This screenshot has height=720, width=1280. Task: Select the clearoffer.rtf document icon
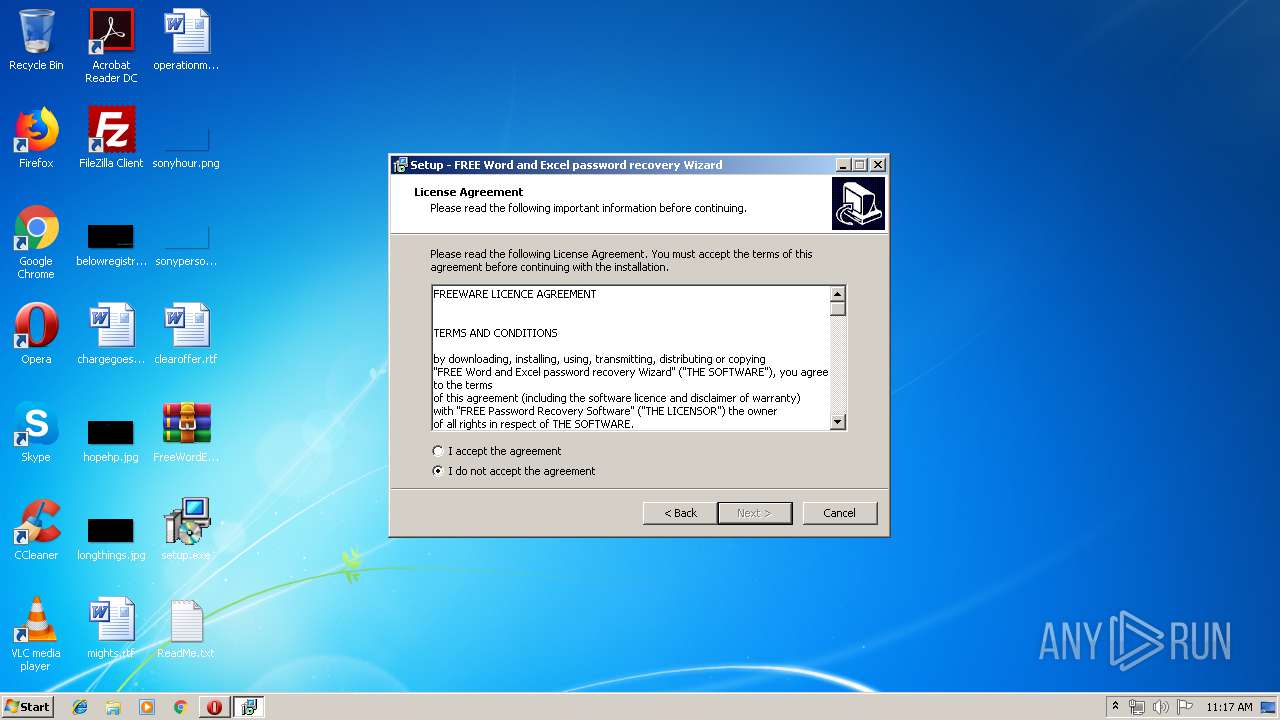(186, 334)
